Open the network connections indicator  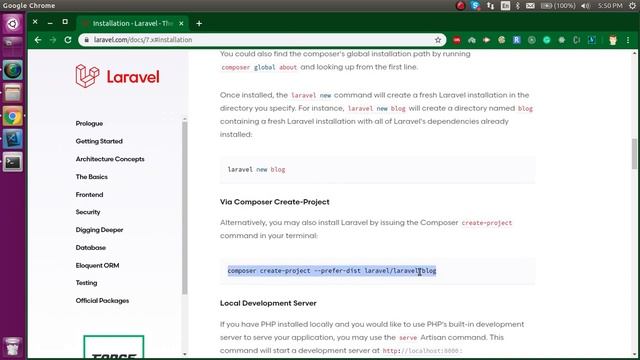[x=490, y=6]
